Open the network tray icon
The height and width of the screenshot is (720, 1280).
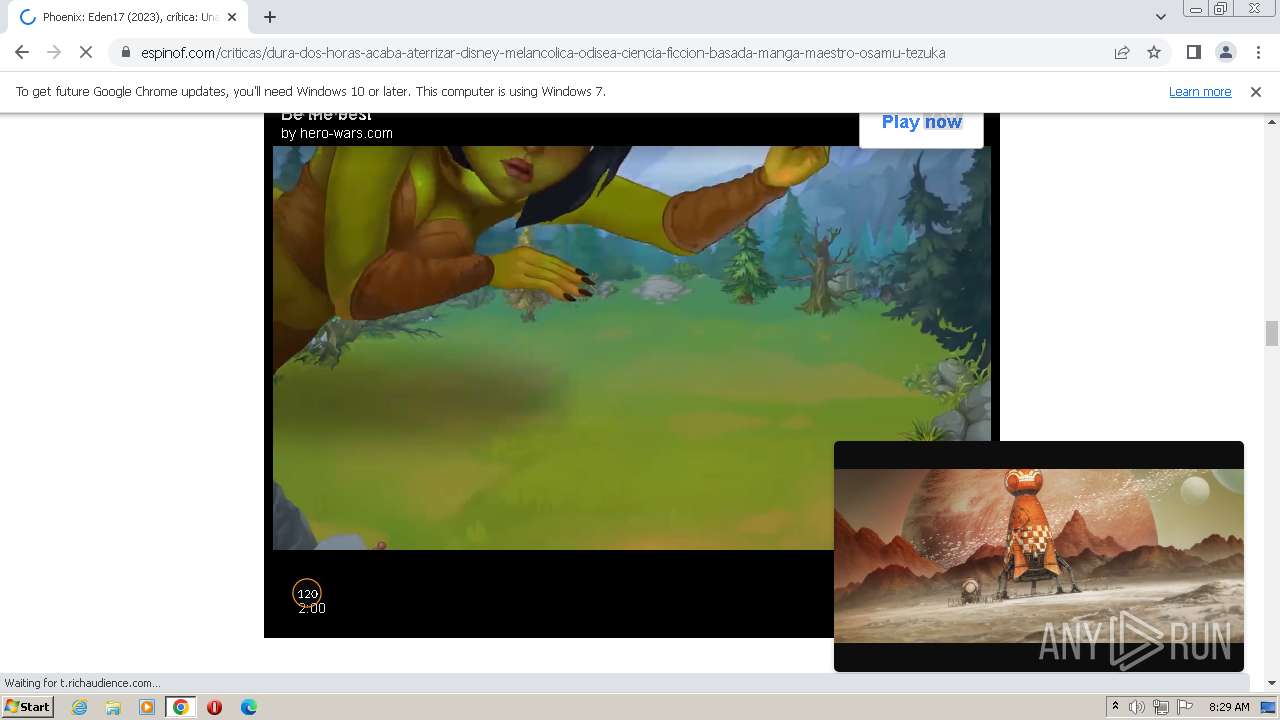click(x=1161, y=707)
